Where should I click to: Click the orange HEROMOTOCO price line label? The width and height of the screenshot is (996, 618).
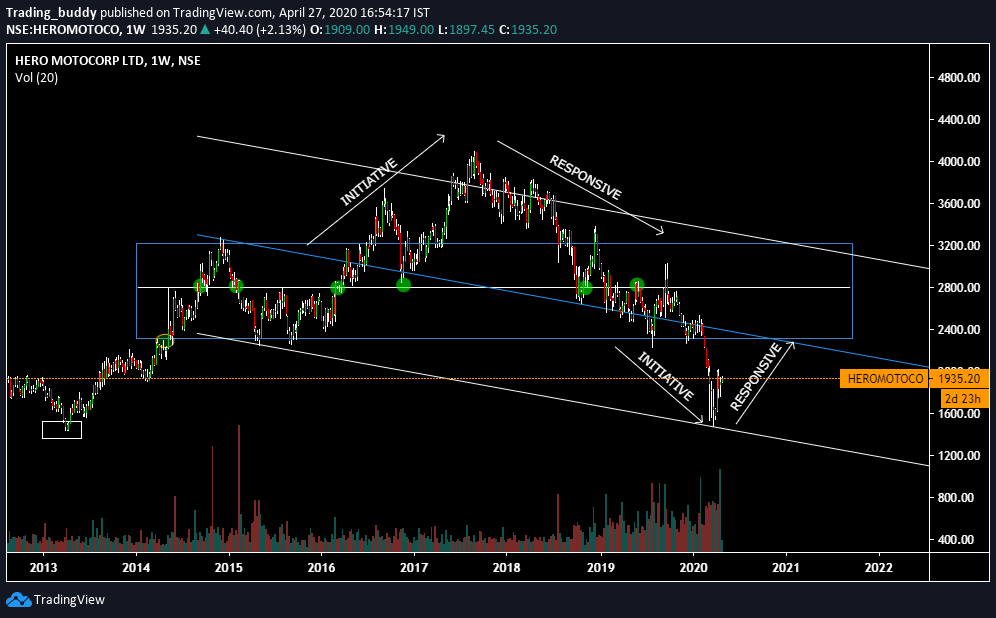[x=884, y=379]
